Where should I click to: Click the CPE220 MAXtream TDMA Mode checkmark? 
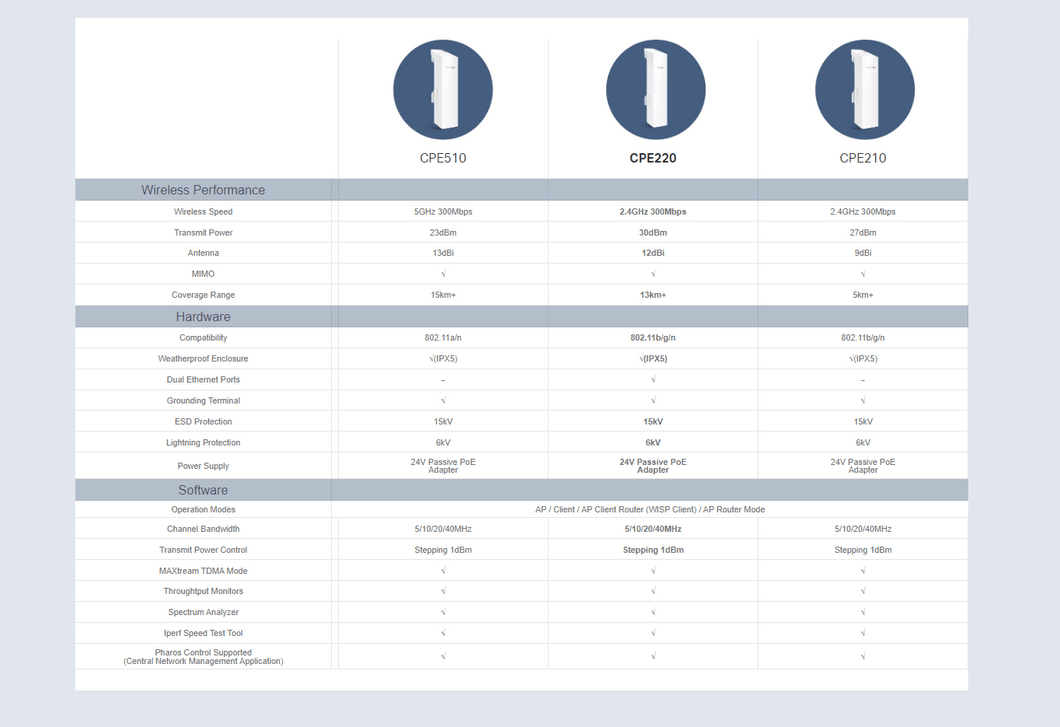tap(653, 571)
